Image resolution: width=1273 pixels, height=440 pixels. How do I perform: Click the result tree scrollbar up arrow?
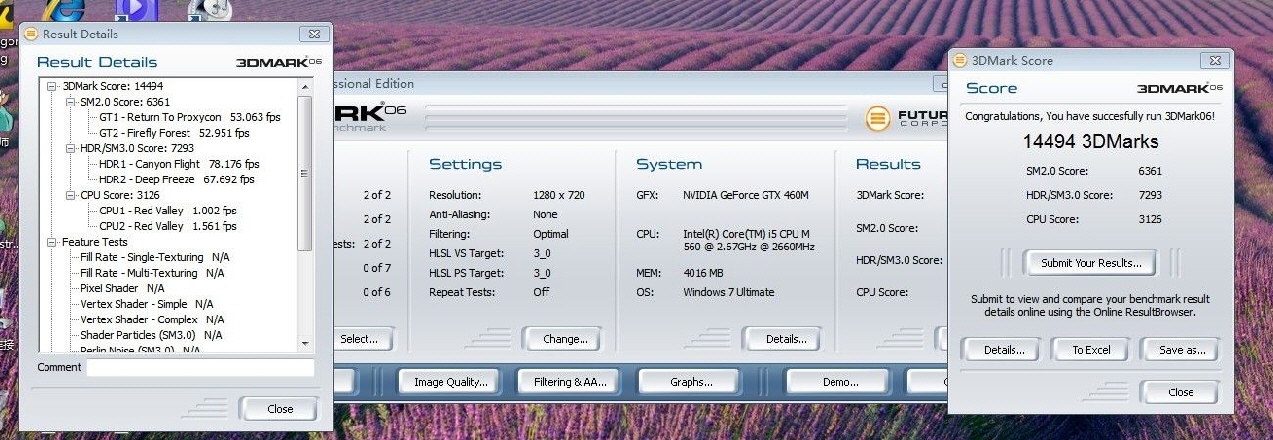coord(306,87)
